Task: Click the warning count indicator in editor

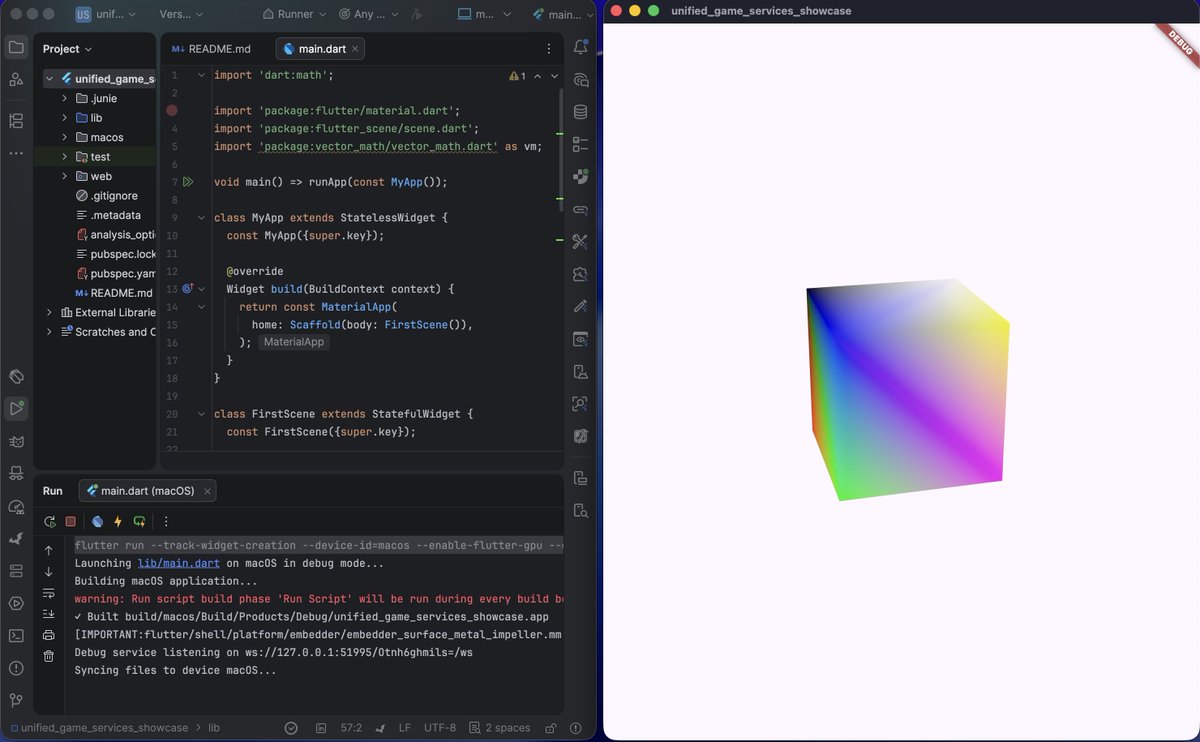Action: (518, 76)
